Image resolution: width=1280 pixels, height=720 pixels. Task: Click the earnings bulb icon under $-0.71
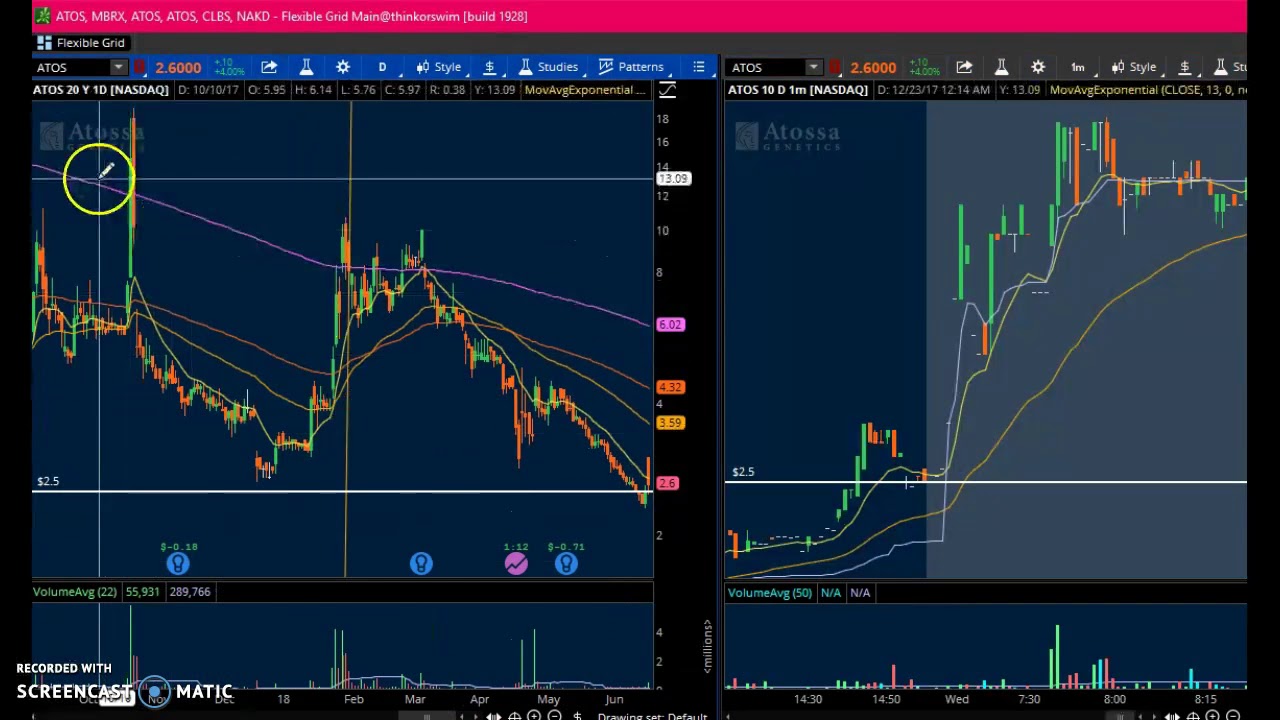[566, 564]
